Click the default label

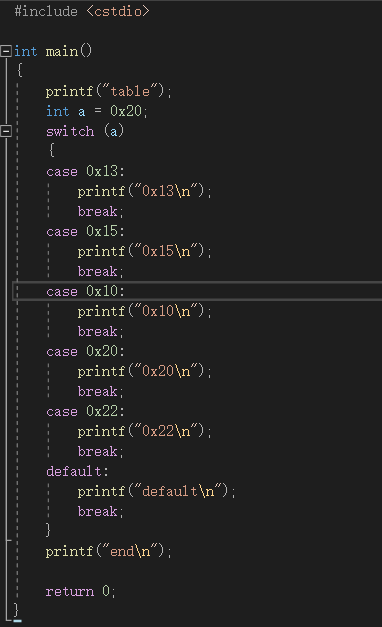(77, 471)
